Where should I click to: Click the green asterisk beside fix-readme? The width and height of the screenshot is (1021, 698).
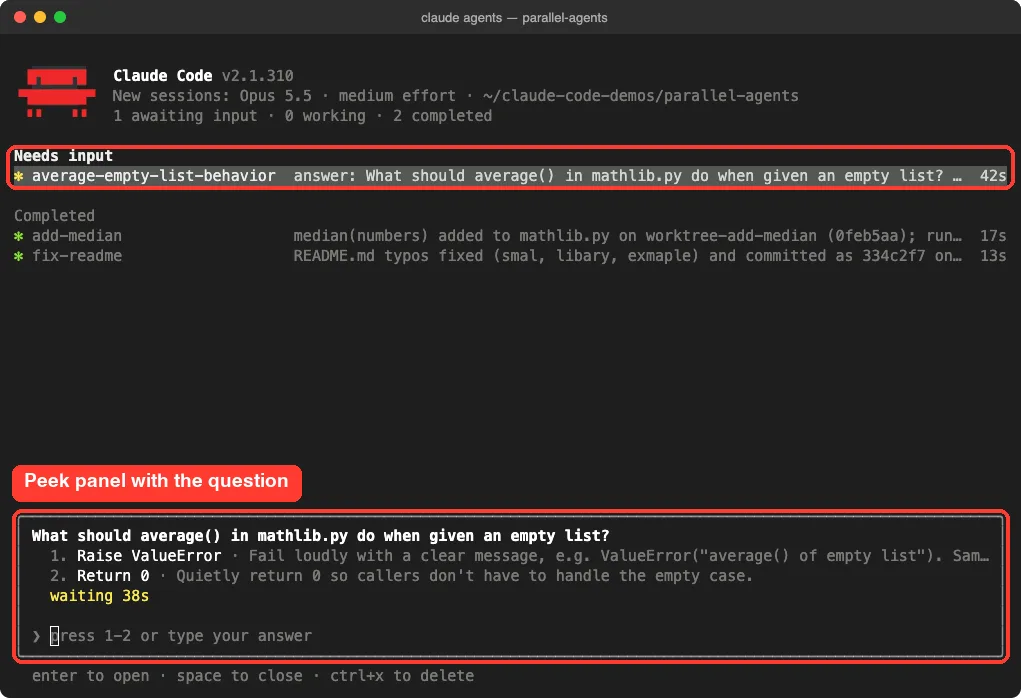tap(19, 256)
